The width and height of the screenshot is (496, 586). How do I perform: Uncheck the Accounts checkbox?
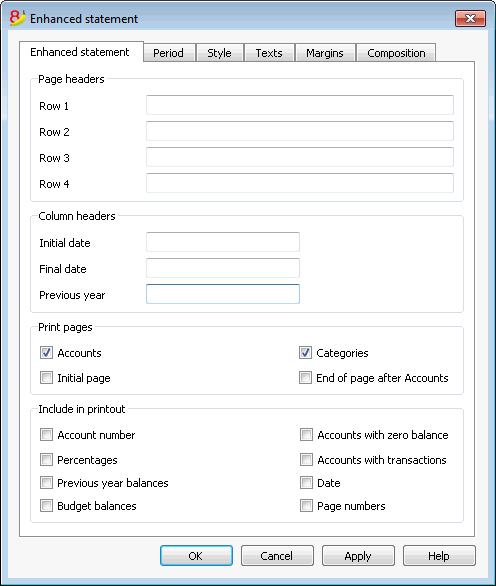(46, 353)
